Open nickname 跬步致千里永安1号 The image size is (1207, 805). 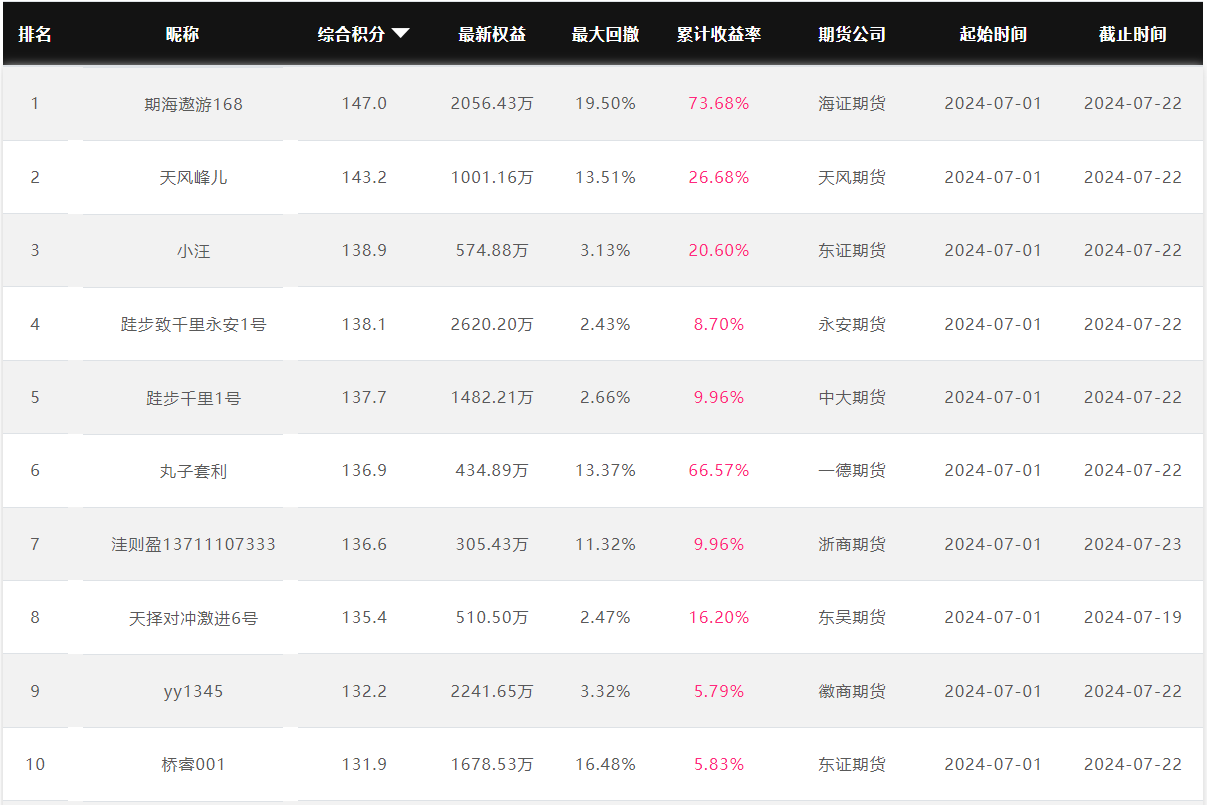193,324
